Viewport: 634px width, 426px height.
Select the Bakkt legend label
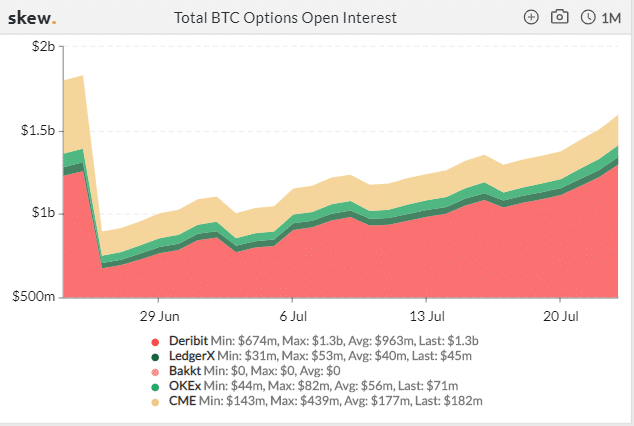[185, 371]
